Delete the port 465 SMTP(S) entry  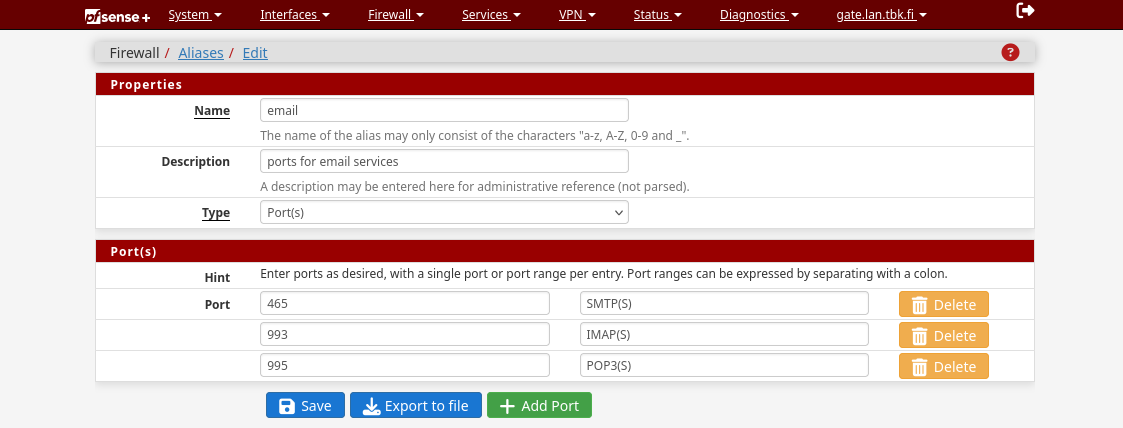[x=944, y=304]
